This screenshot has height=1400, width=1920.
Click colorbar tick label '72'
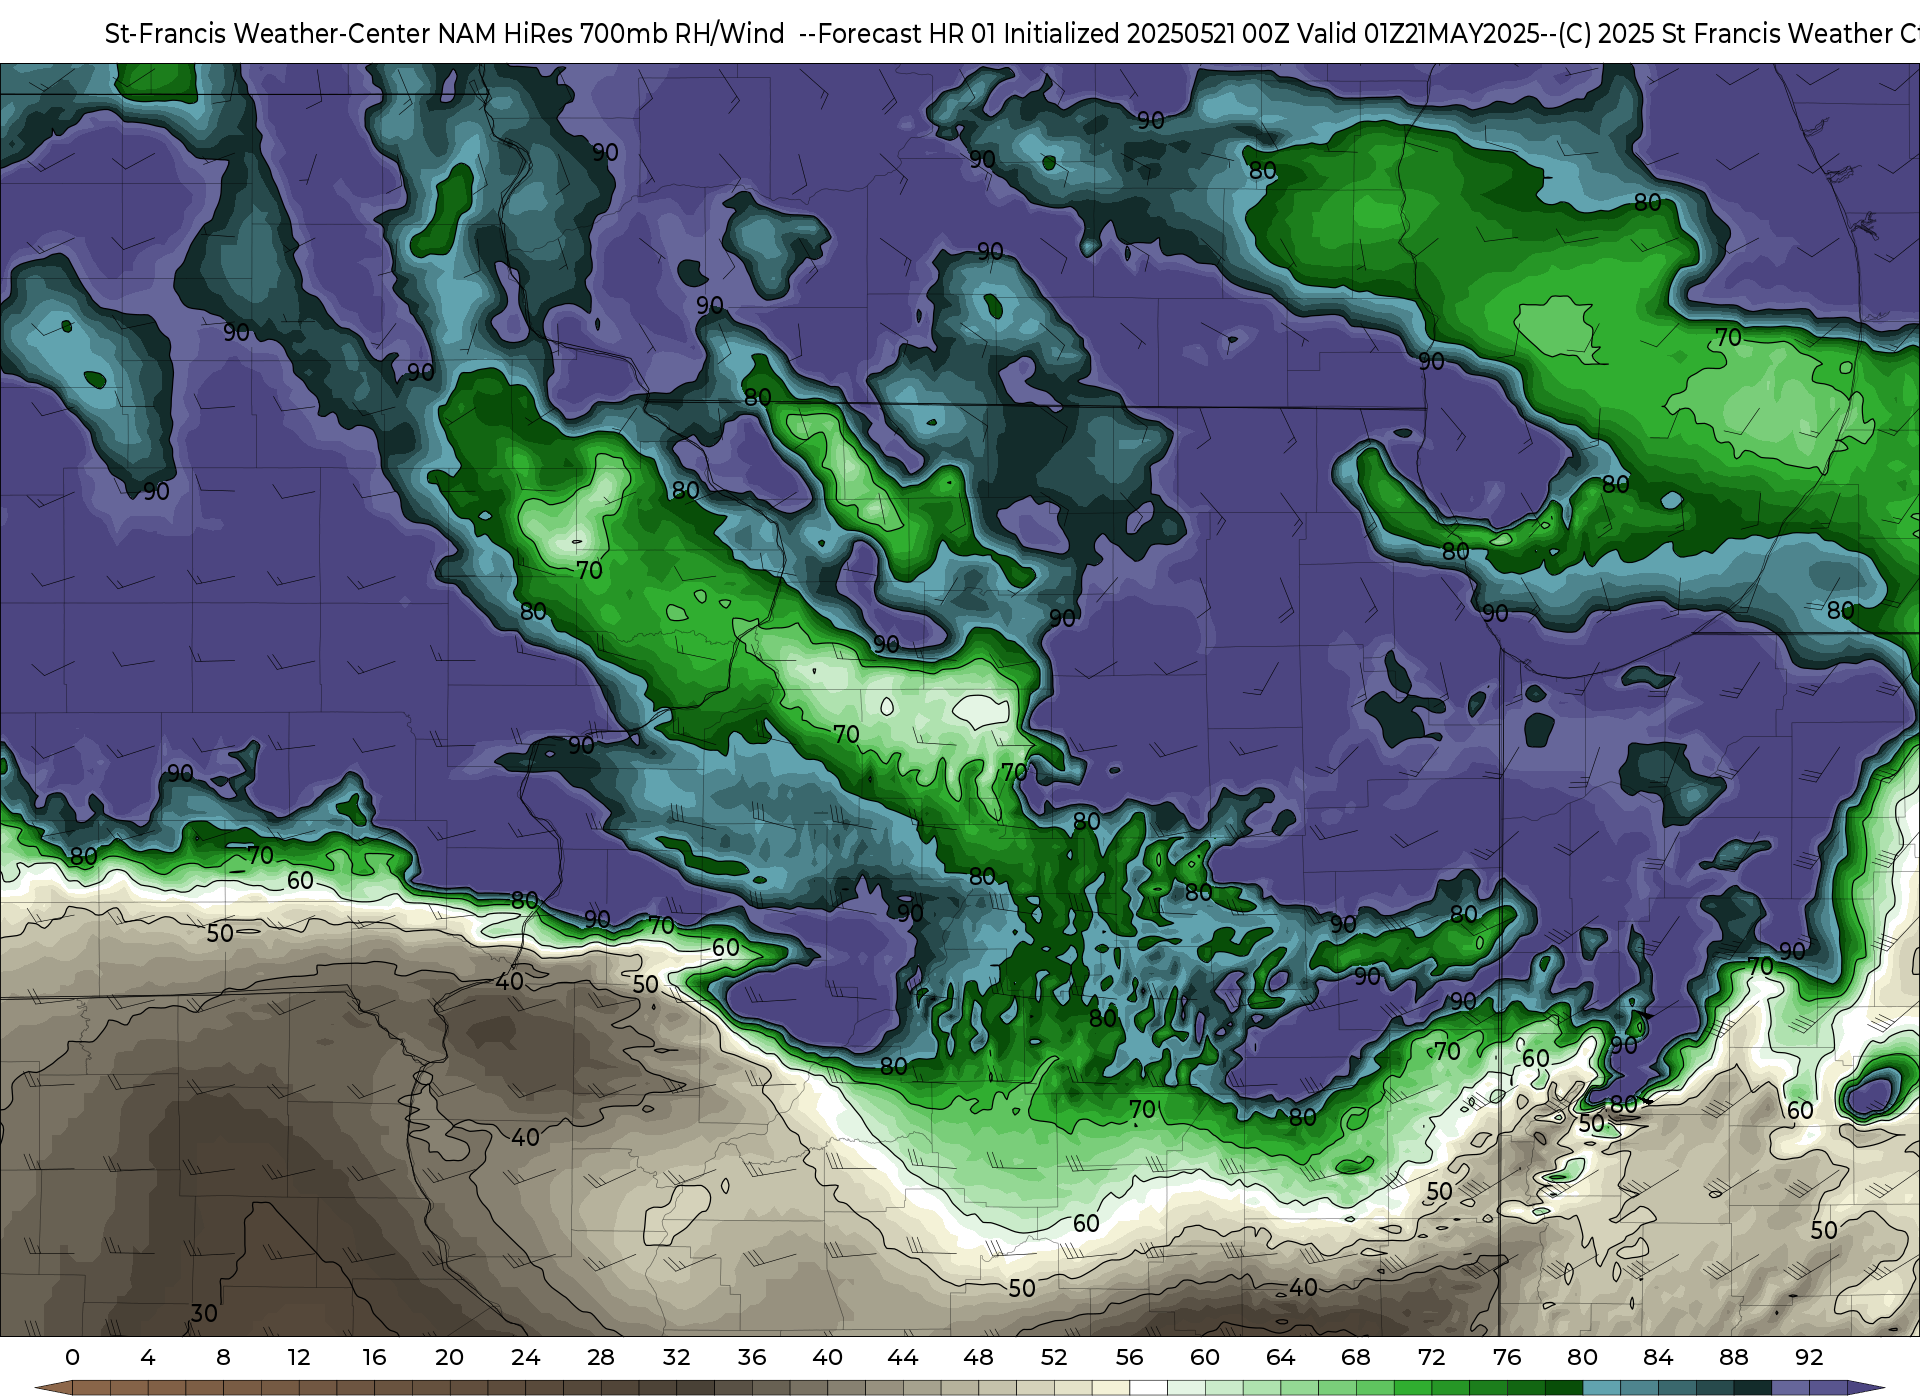tap(1432, 1357)
